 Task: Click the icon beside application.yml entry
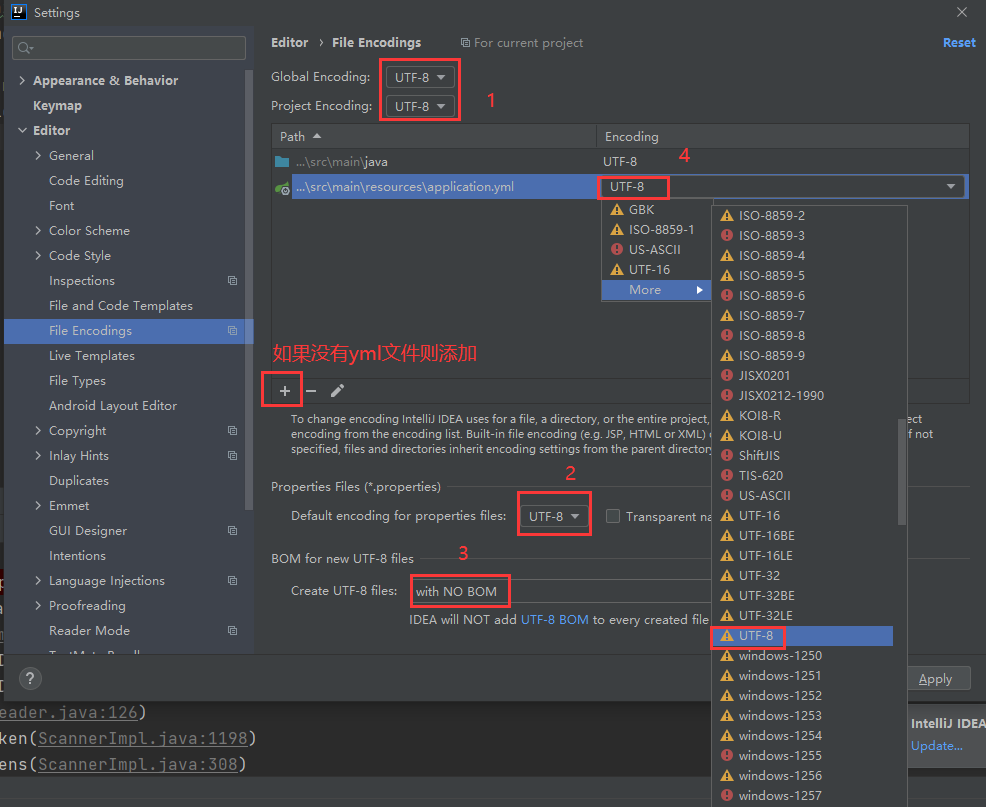(281, 187)
